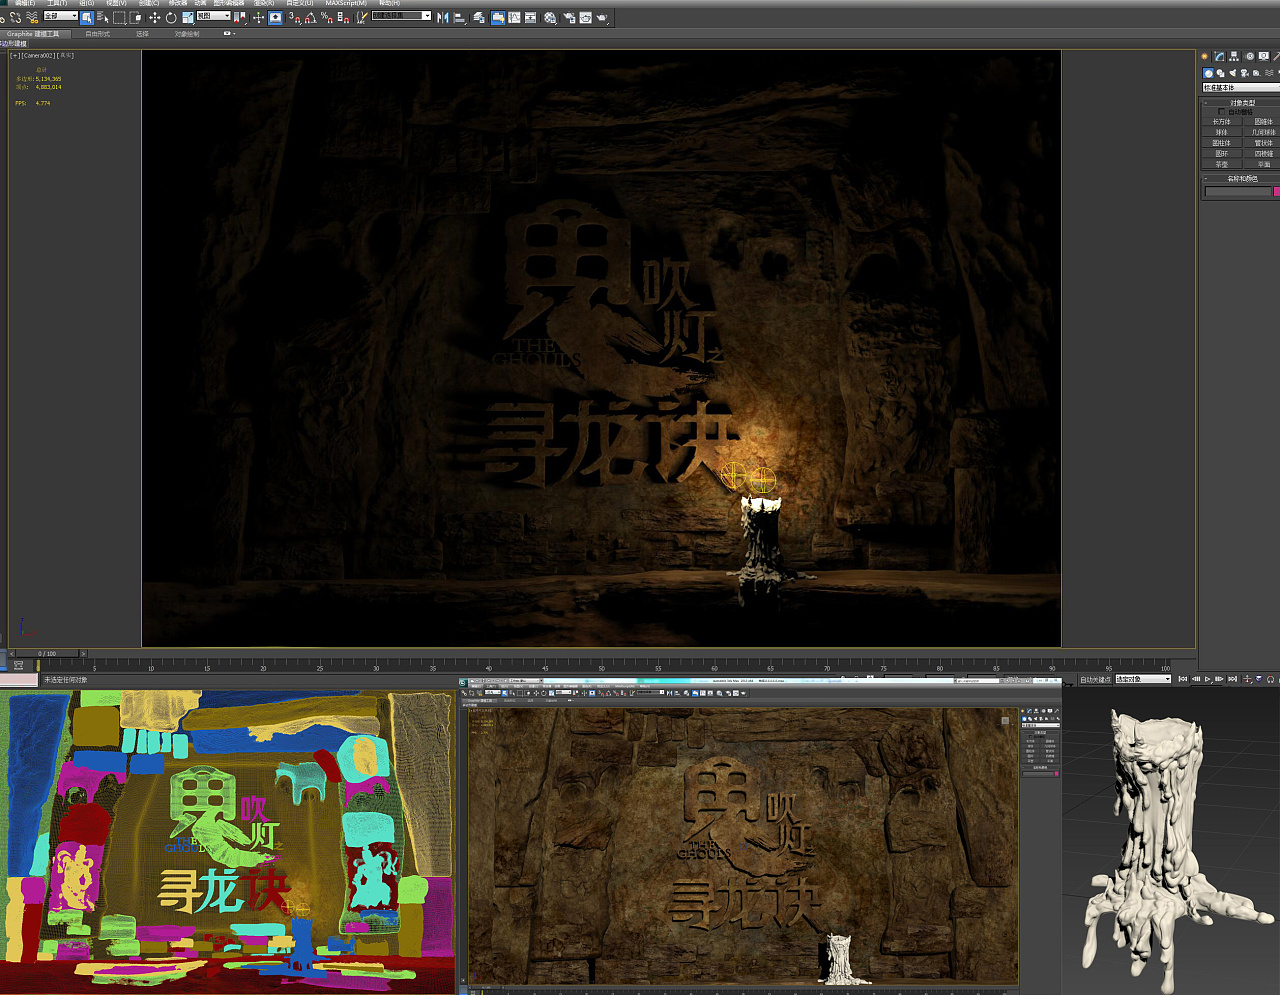Toggle the 自动栅格 checkbox

[1221, 112]
